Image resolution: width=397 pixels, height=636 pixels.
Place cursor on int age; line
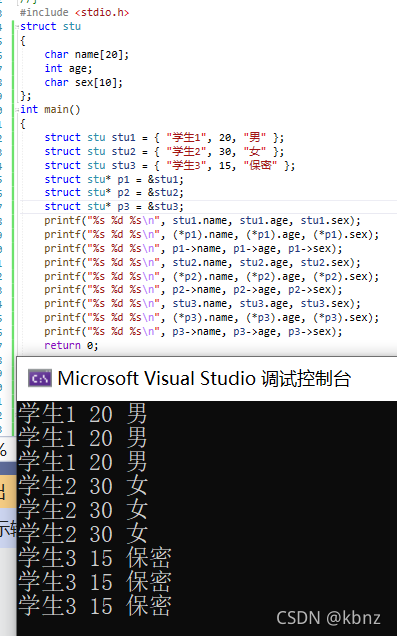click(69, 68)
